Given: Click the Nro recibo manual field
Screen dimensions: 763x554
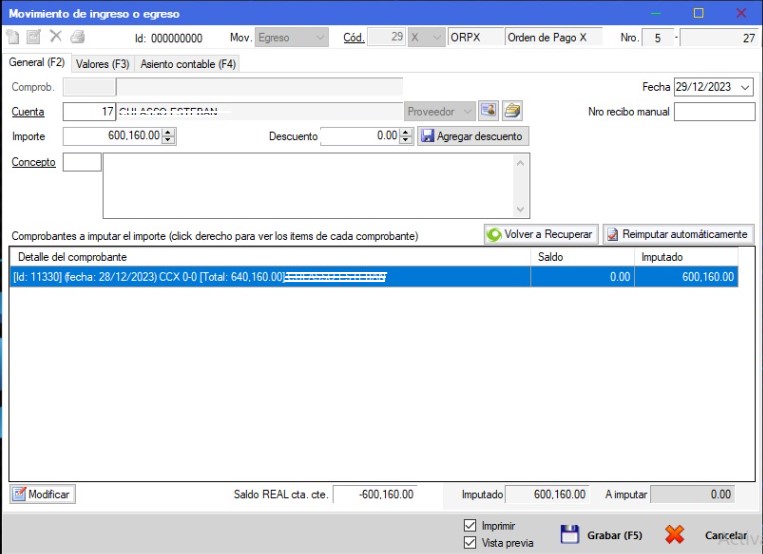Looking at the screenshot, I should (714, 111).
